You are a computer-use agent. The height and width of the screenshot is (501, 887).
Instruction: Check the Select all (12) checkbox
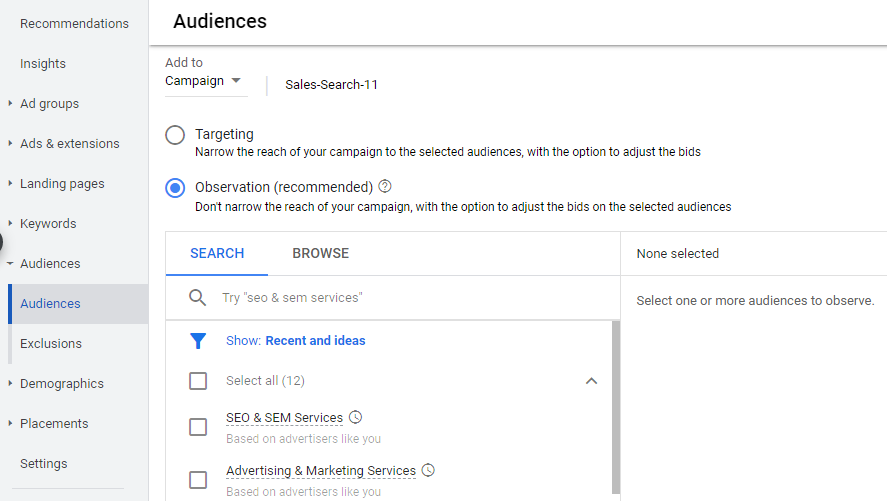click(198, 381)
